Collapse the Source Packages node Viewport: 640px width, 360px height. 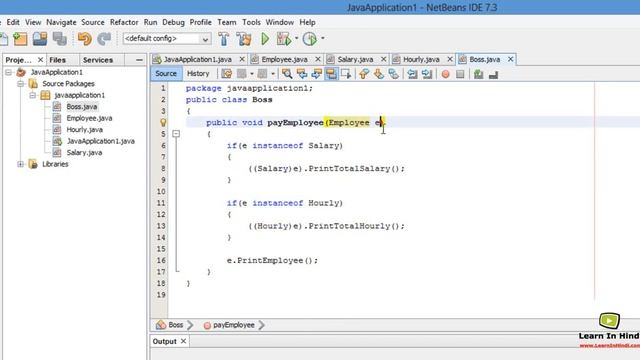(x=20, y=84)
